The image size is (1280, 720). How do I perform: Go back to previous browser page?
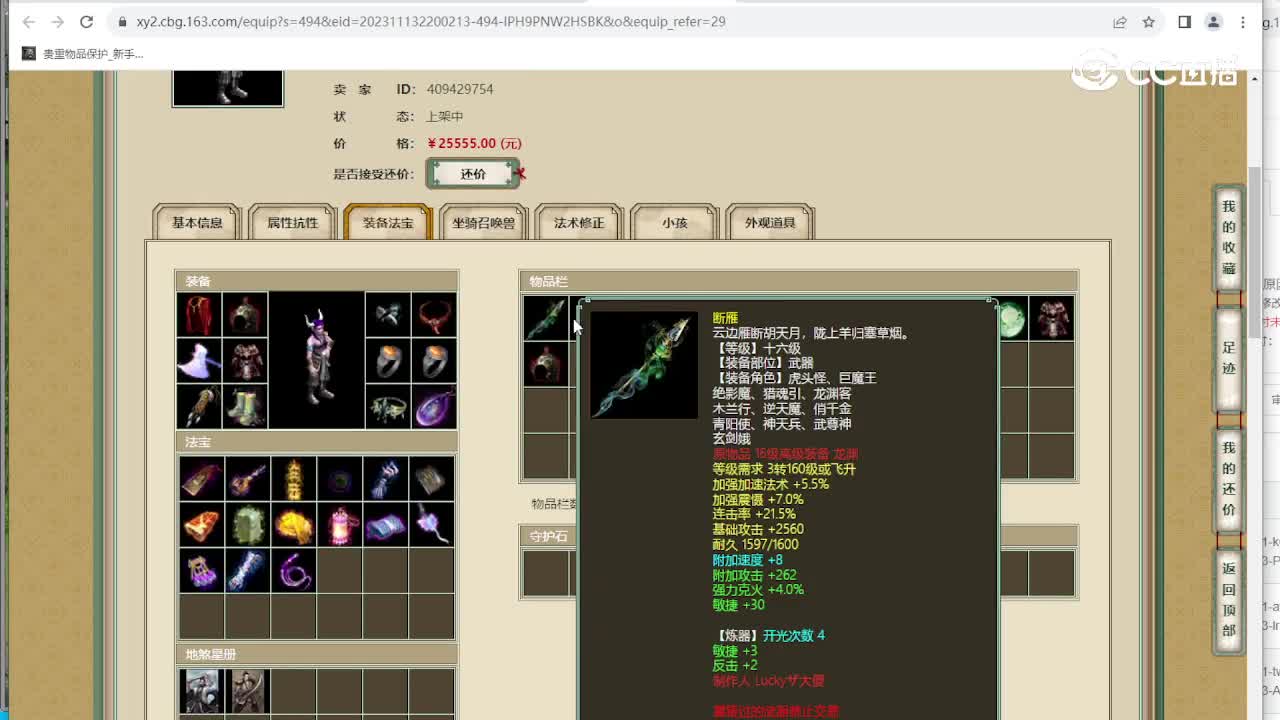[28, 22]
